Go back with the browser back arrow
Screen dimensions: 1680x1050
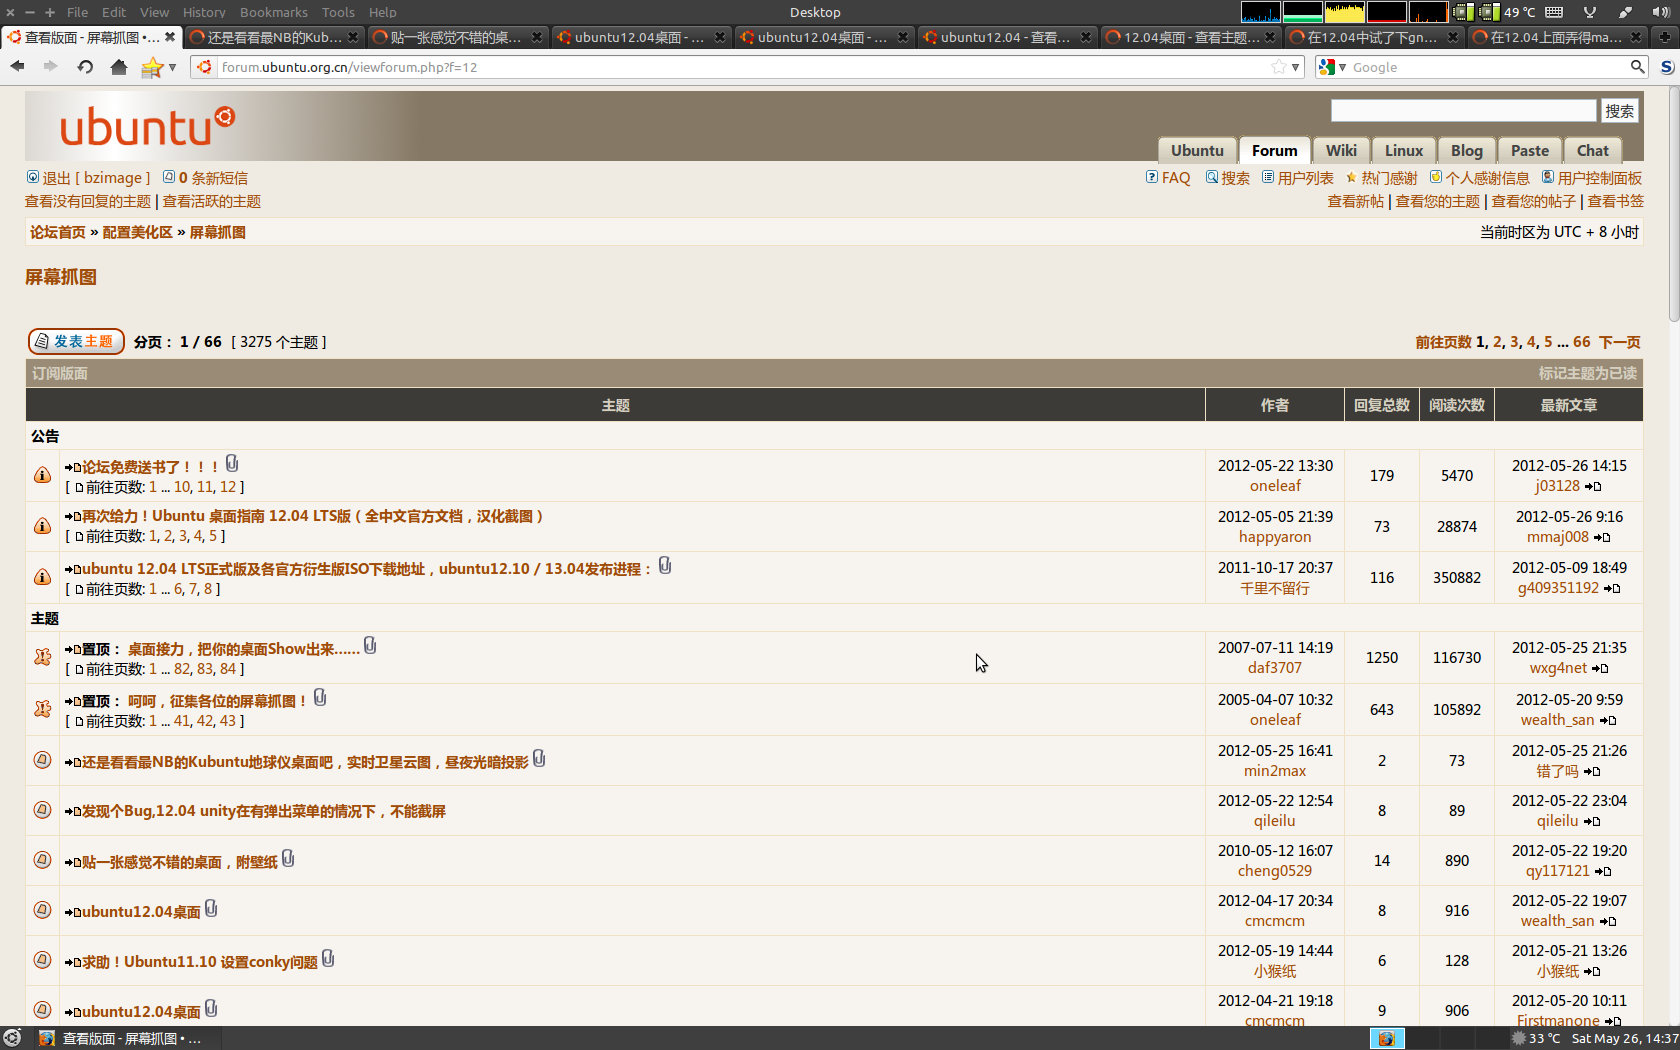pyautogui.click(x=18, y=67)
